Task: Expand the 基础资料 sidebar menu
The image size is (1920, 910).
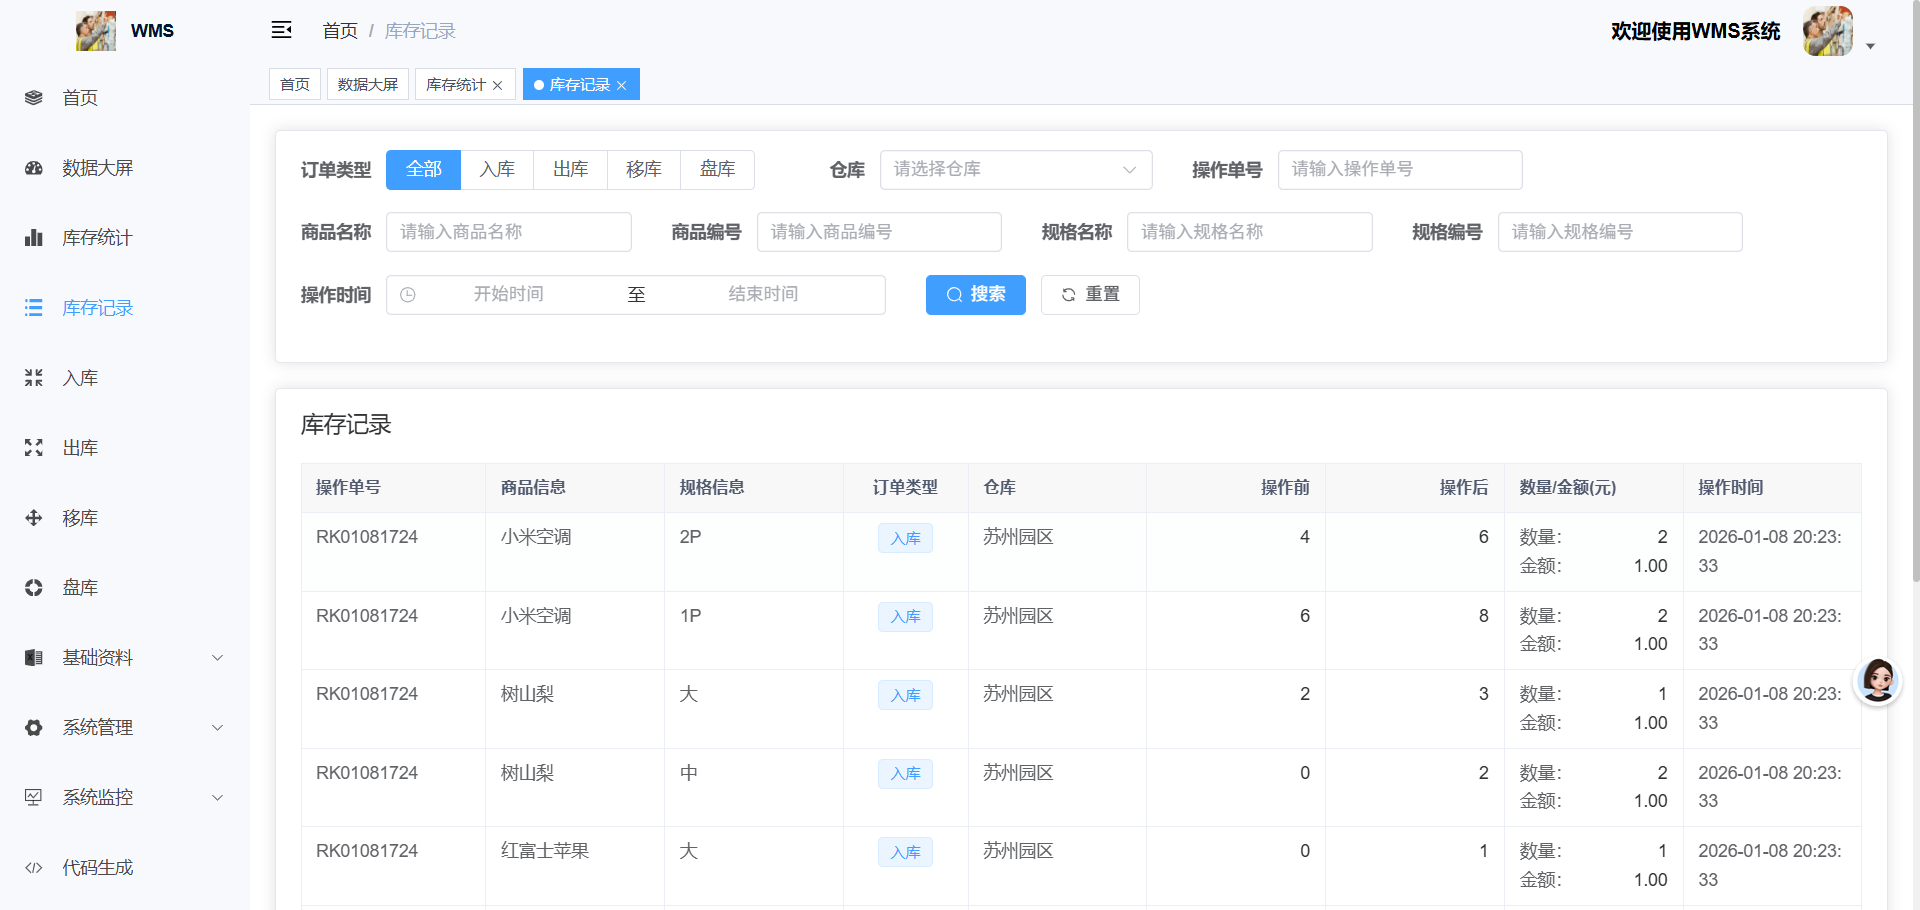Action: [x=97, y=657]
